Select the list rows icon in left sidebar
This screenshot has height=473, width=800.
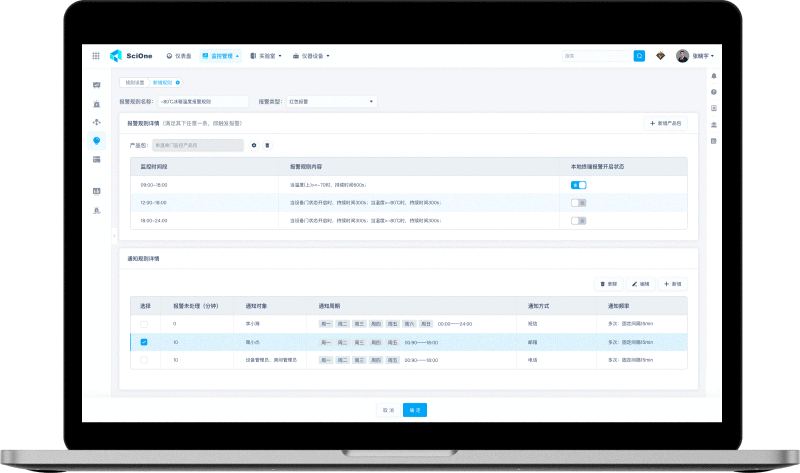96,159
